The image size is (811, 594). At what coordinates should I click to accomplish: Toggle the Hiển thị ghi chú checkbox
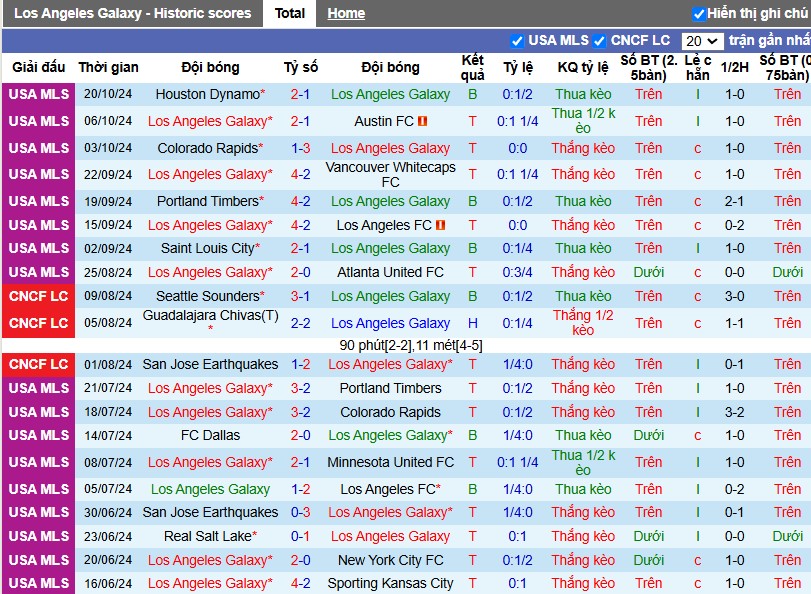point(698,14)
